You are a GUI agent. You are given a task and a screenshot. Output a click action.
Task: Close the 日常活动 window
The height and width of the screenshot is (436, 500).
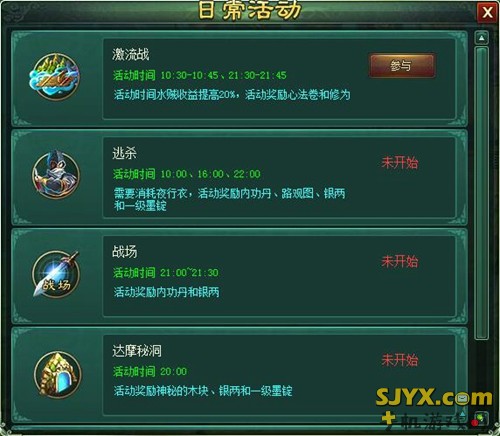coord(487,13)
